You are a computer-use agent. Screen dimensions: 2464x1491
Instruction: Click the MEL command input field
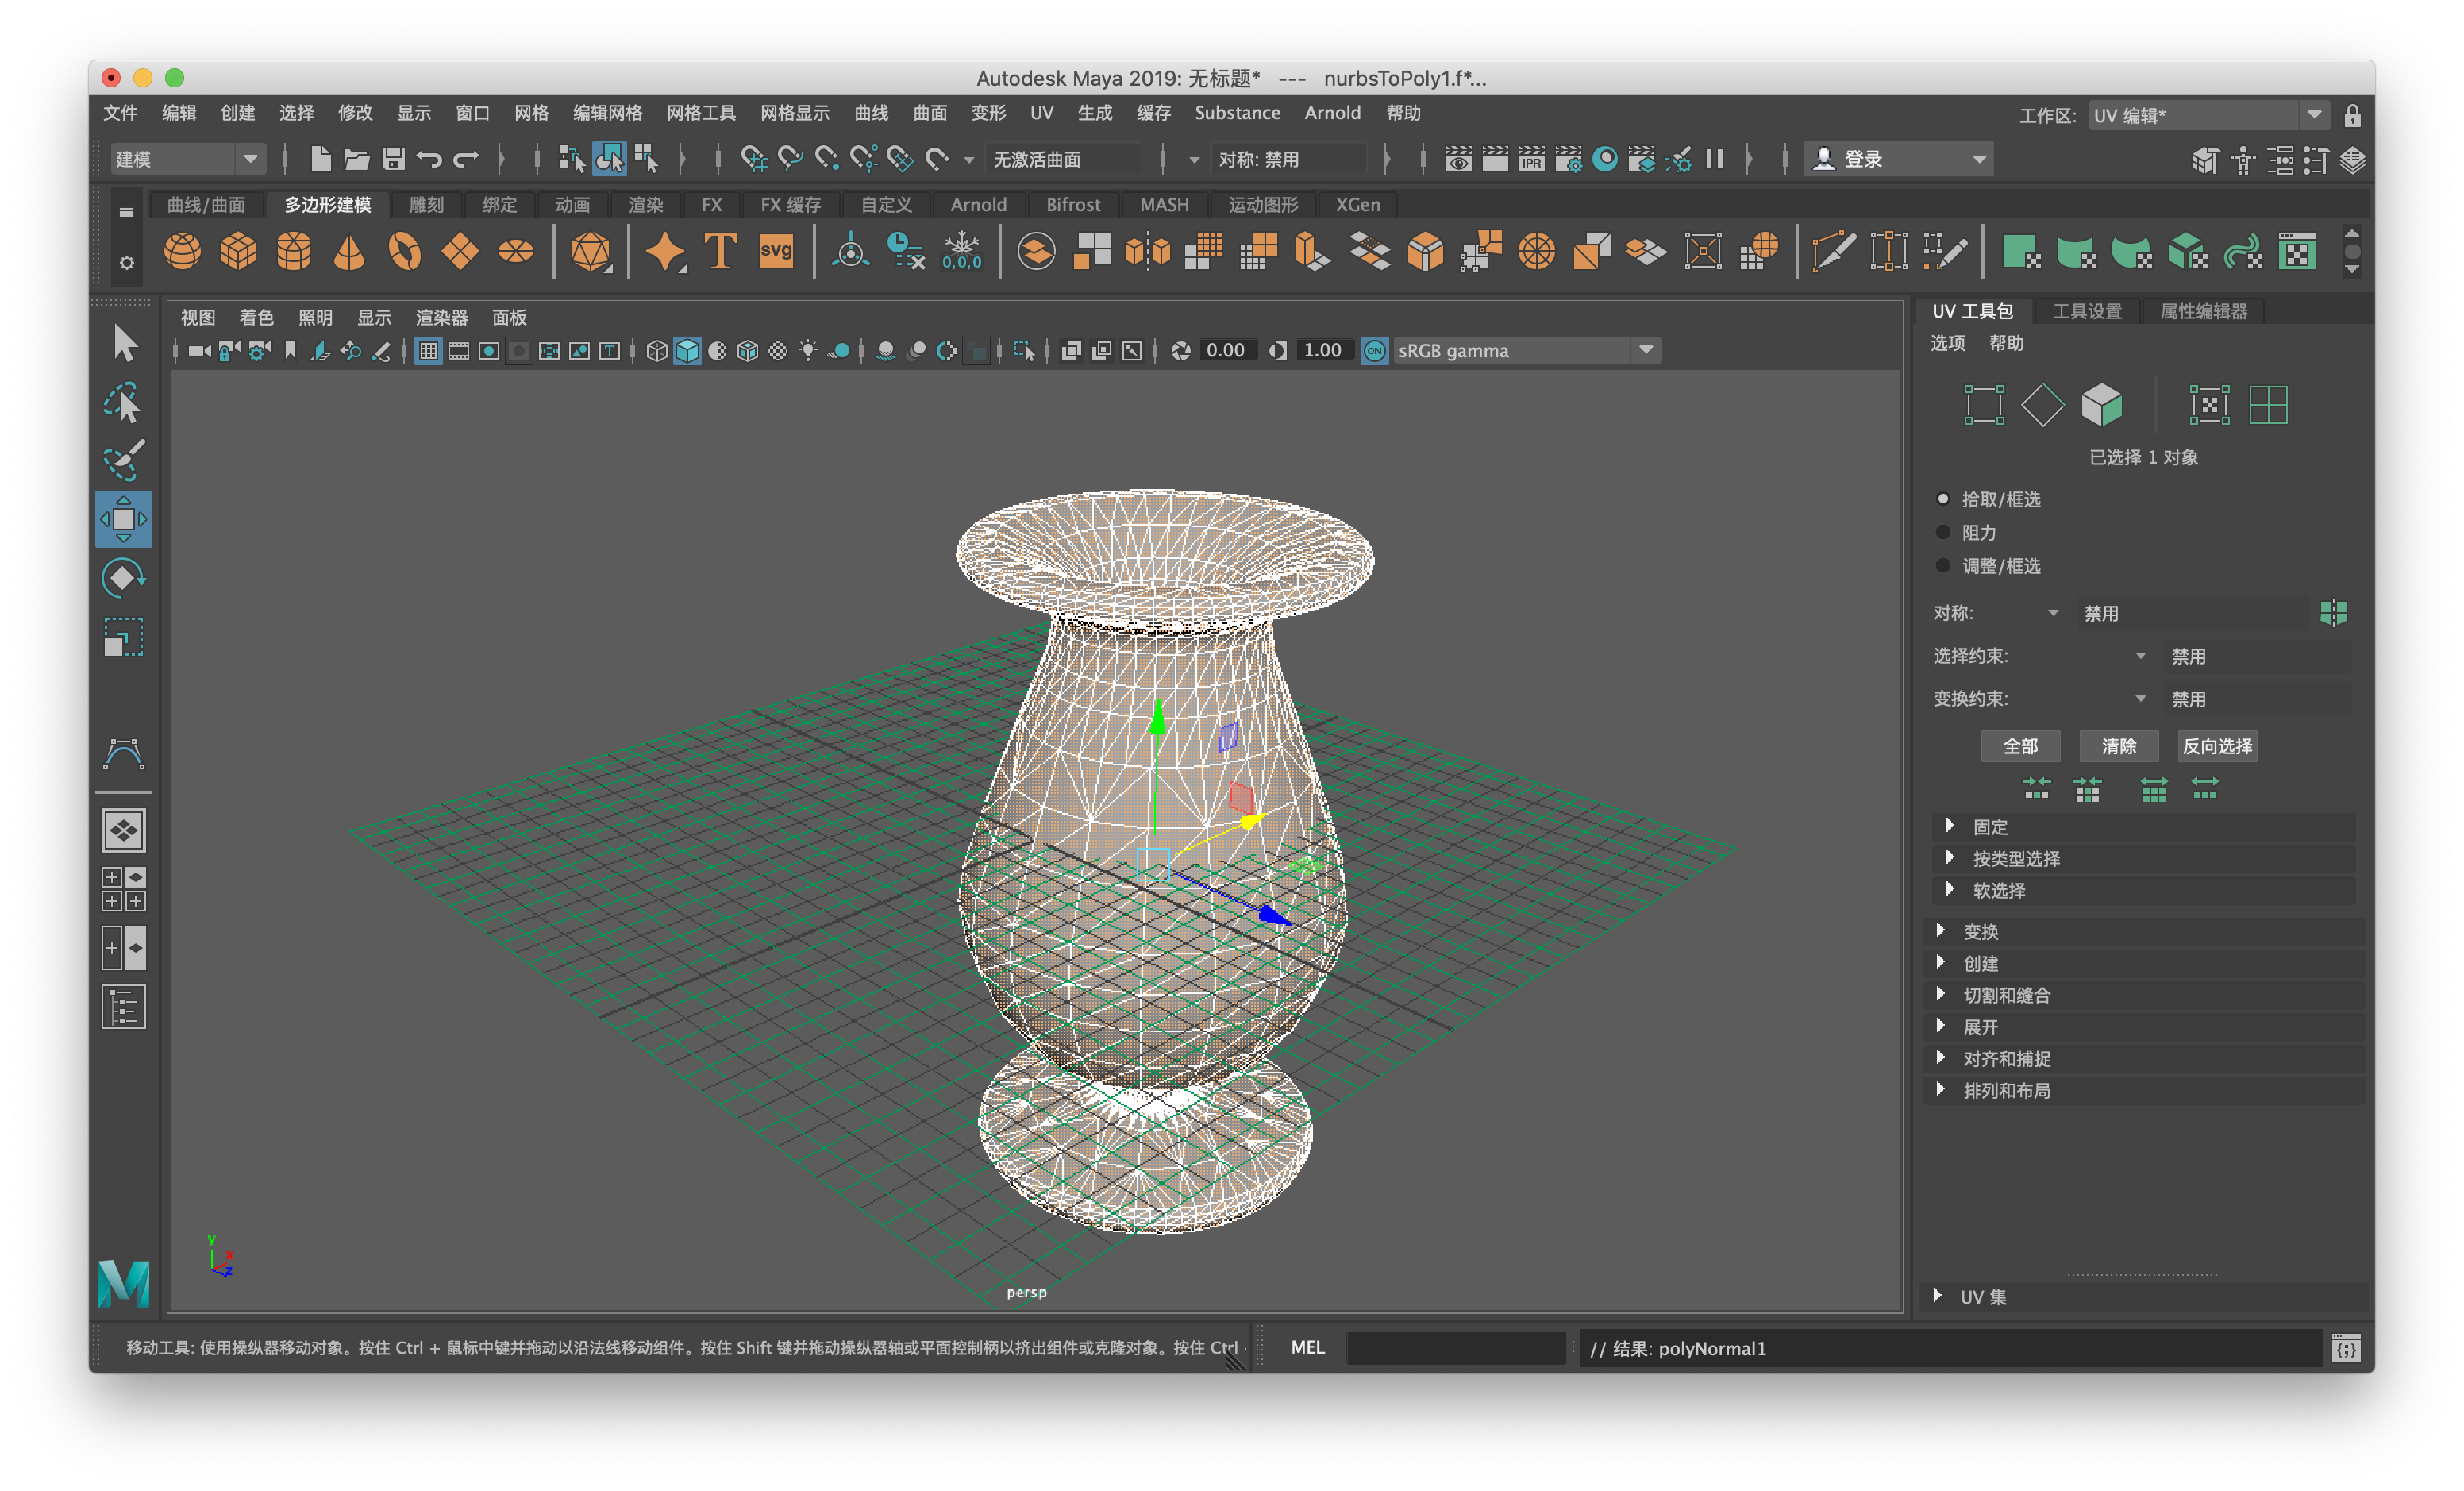pyautogui.click(x=1455, y=1348)
